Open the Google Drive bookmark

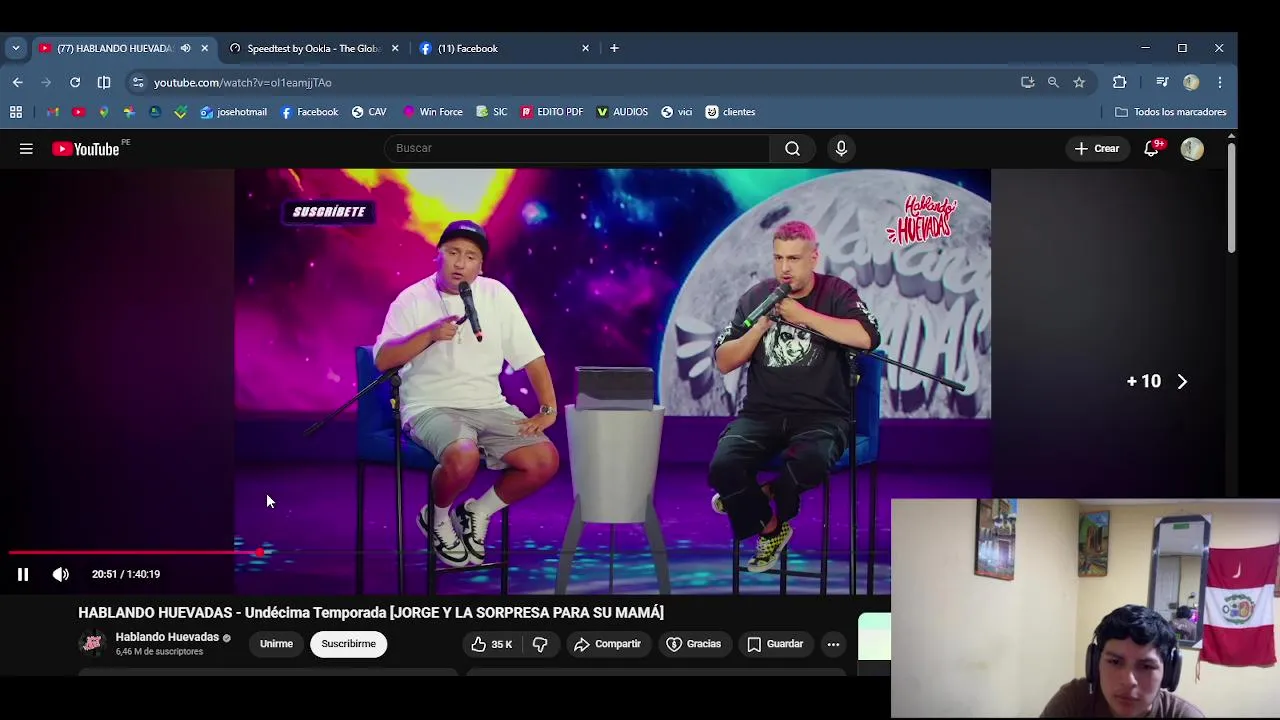[155, 112]
